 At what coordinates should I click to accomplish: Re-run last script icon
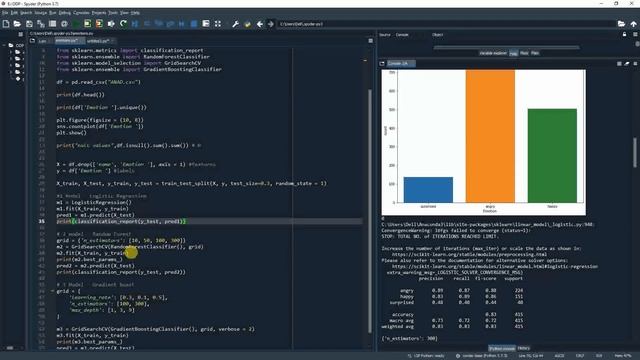tap(123, 24)
